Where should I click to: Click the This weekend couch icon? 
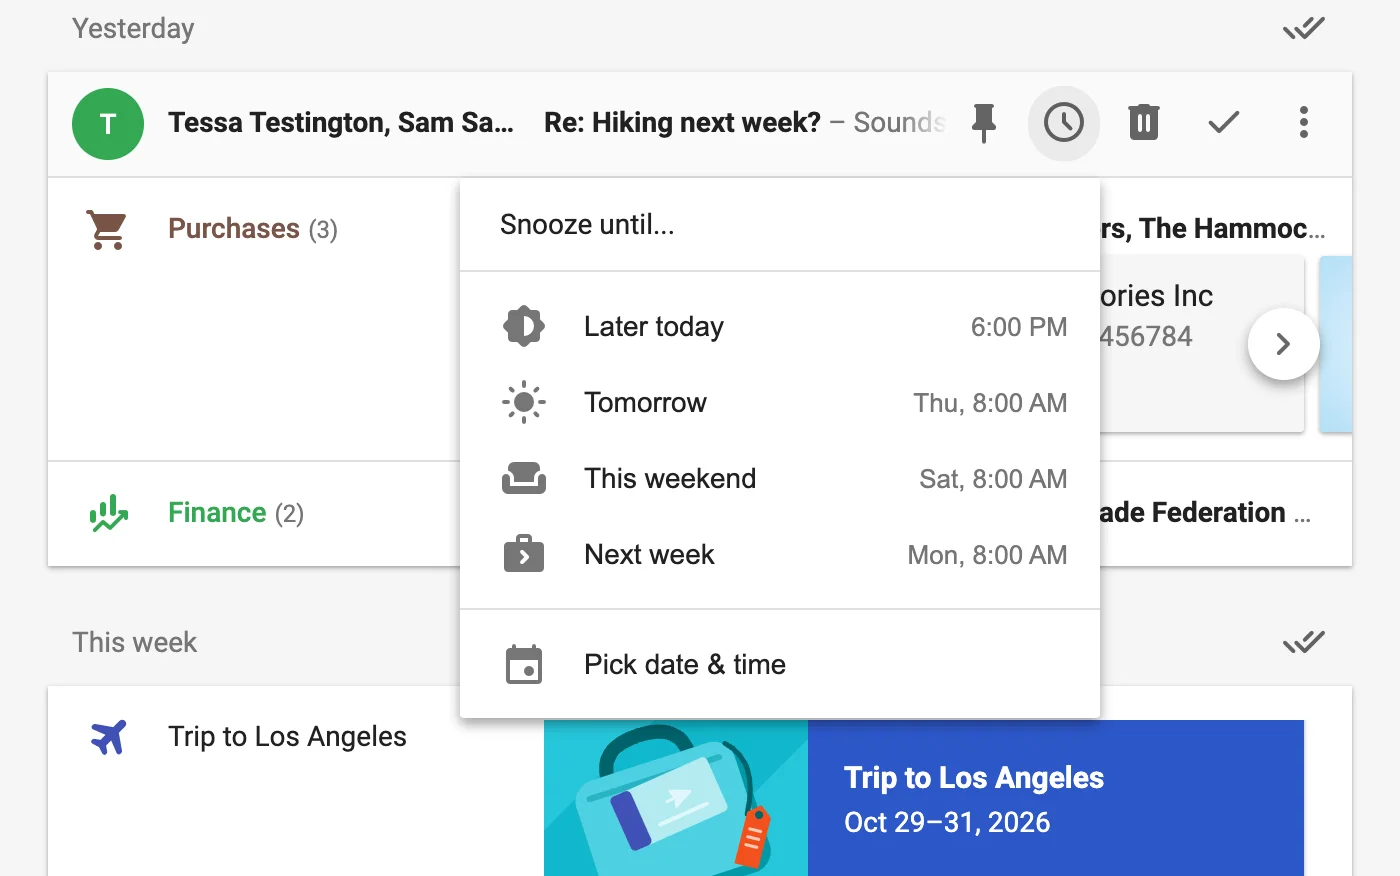pos(524,479)
